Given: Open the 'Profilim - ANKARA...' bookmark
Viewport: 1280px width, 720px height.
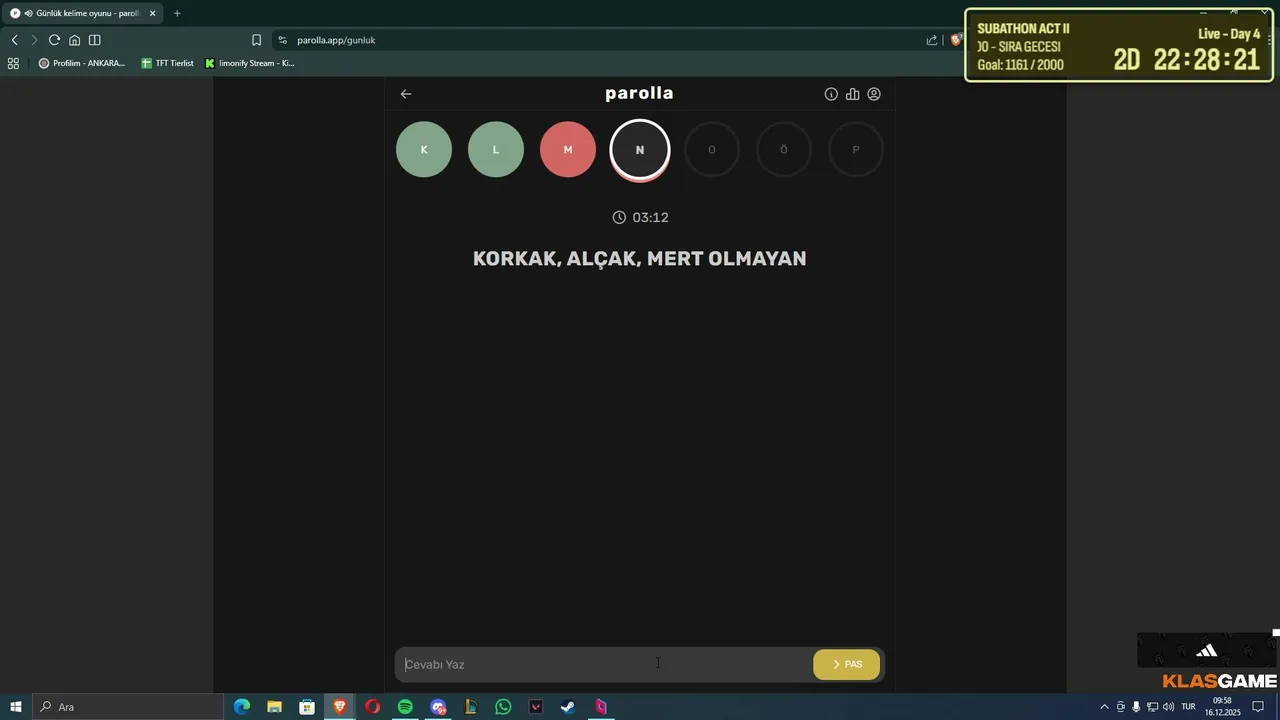Looking at the screenshot, I should point(82,63).
